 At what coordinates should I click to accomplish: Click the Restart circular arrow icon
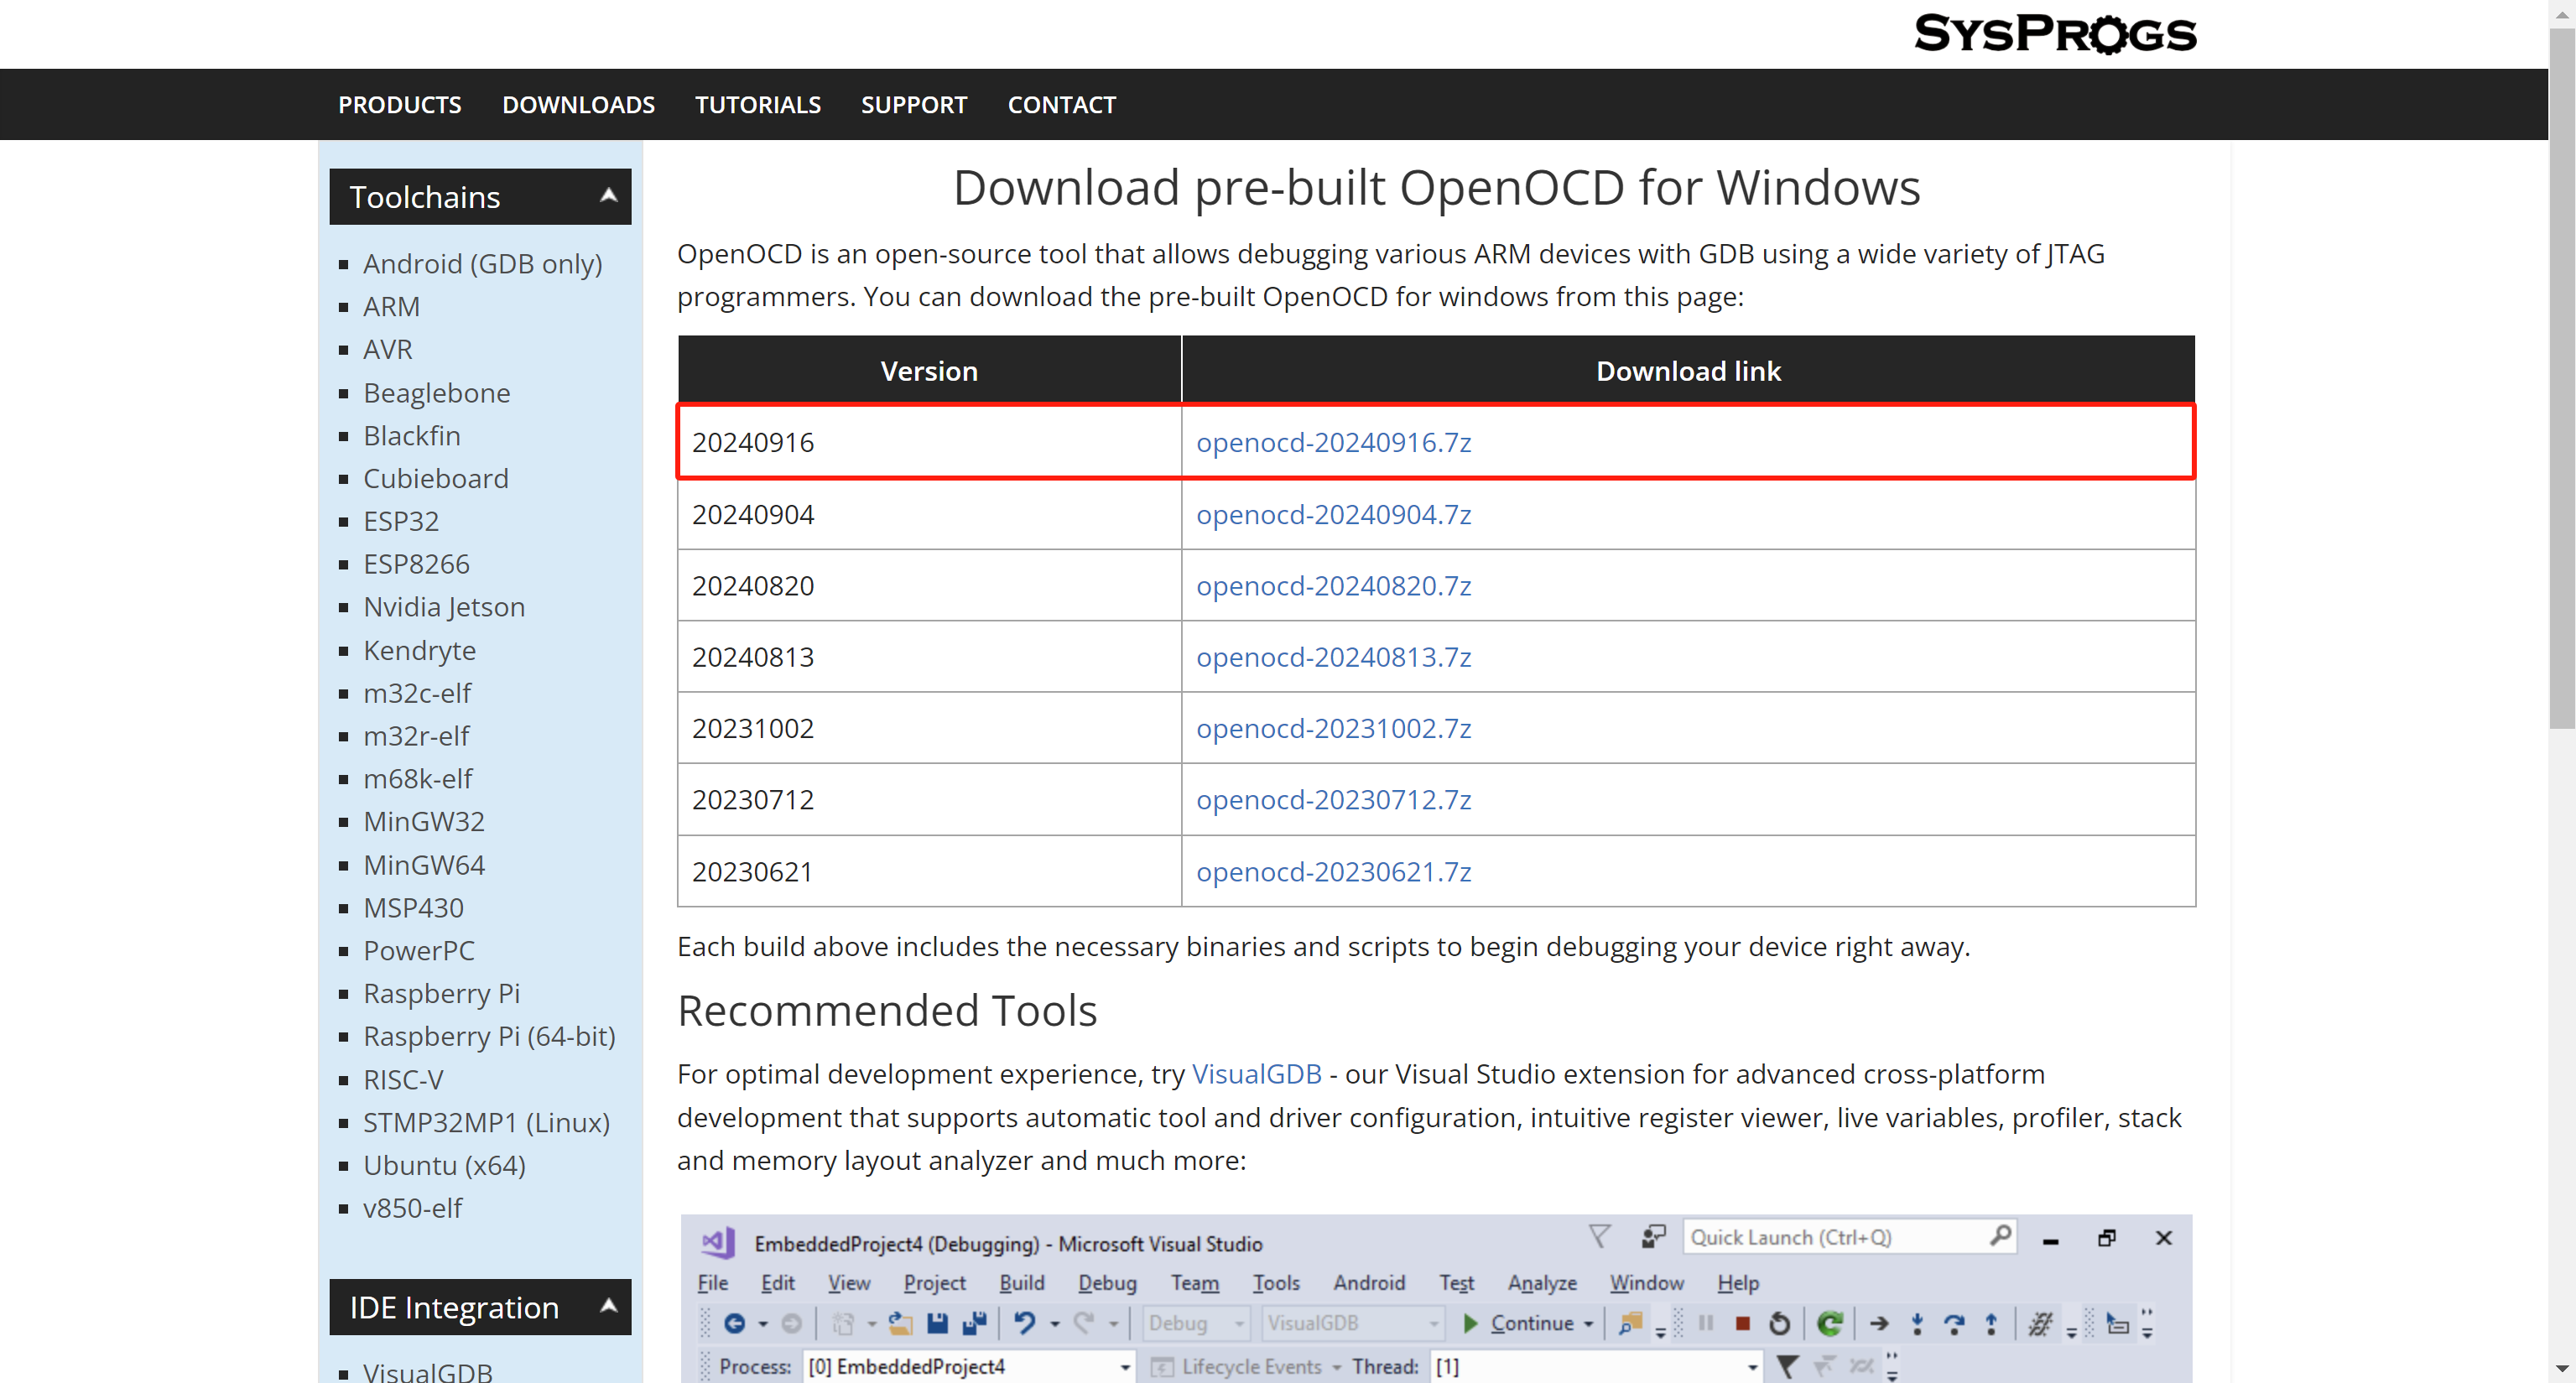(1779, 1323)
